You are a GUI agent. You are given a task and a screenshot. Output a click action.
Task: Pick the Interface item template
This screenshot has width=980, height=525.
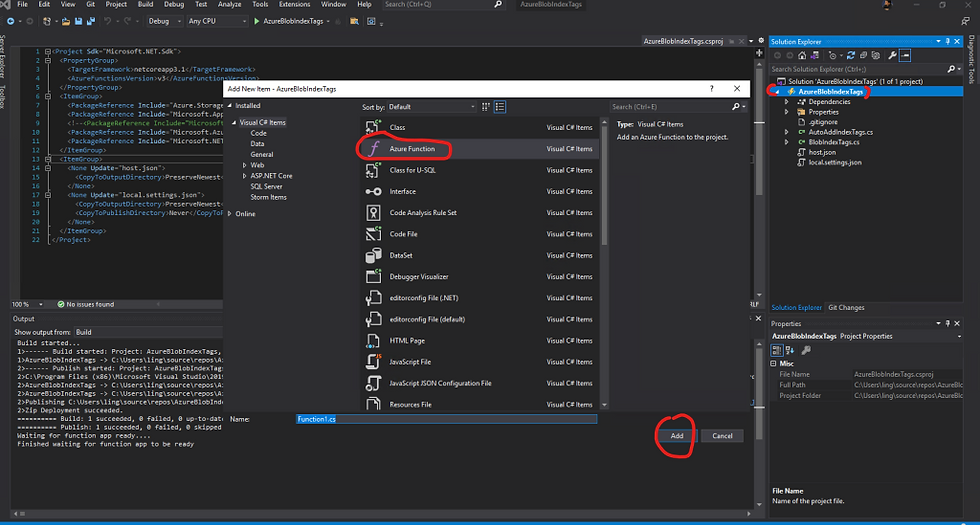[479, 191]
